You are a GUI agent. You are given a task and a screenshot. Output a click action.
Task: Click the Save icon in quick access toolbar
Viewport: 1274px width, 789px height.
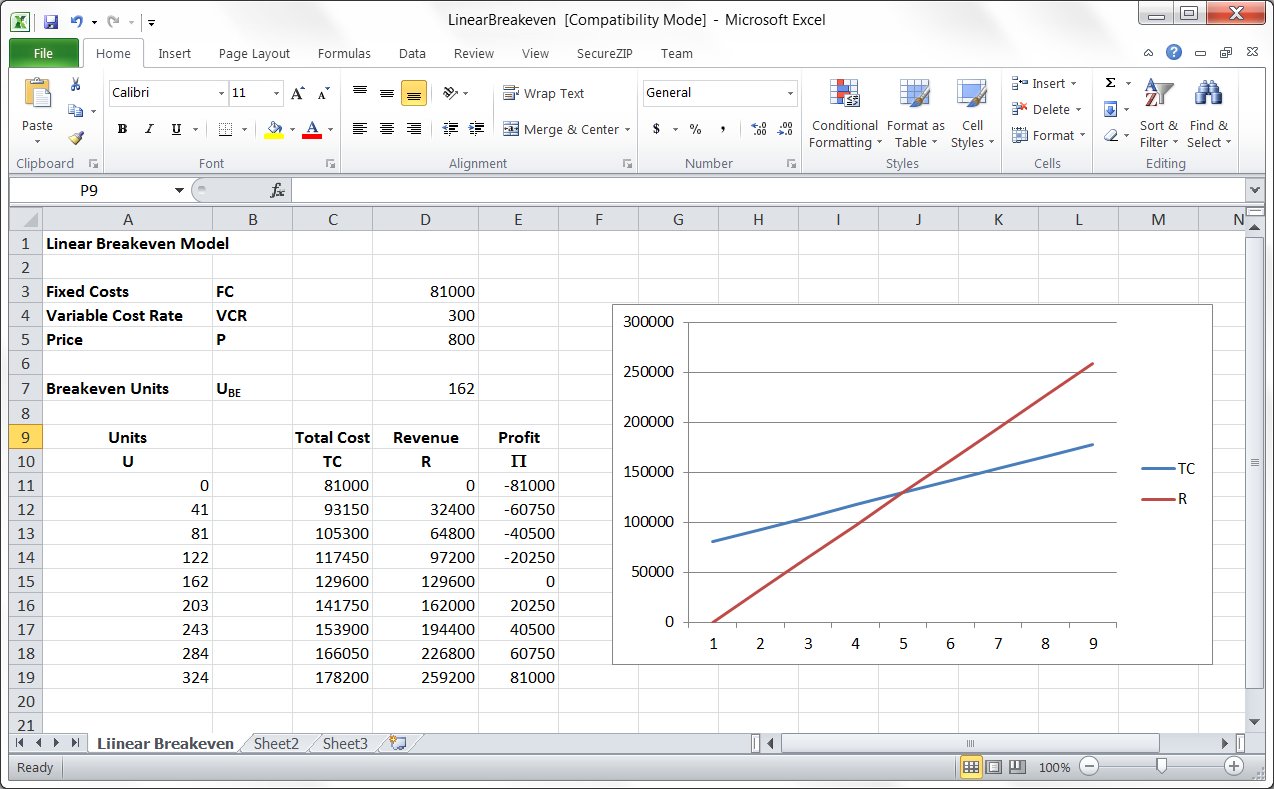51,20
